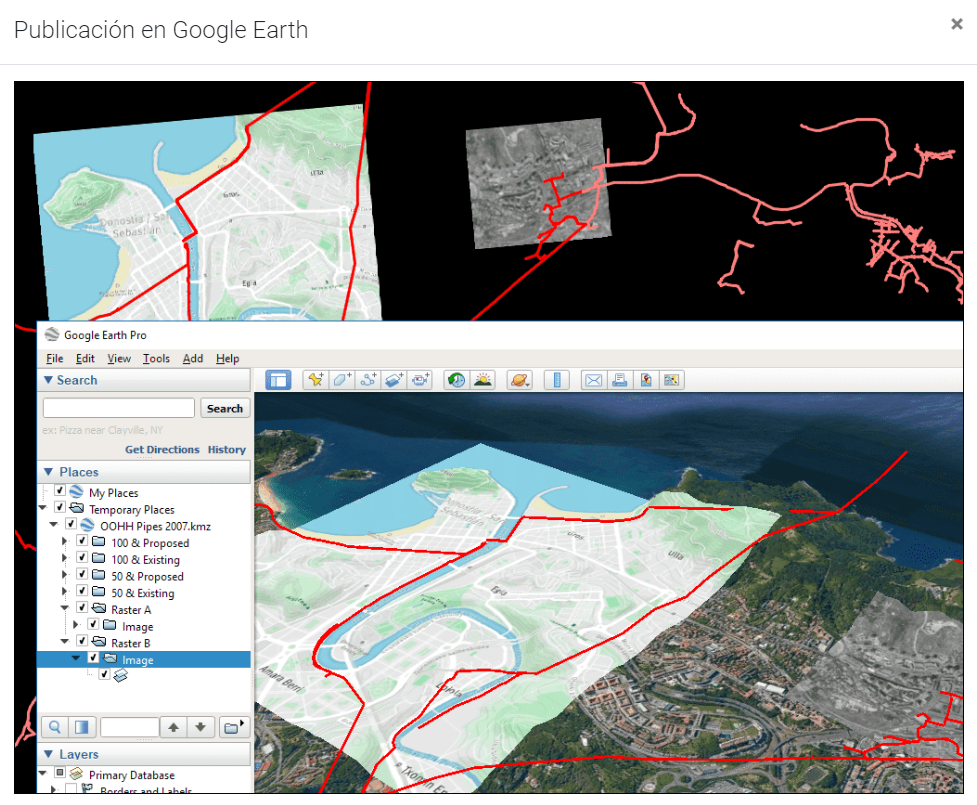Viewport: 977px width, 805px height.
Task: Click the image overlay icon under Raster B Image
Action: pyautogui.click(x=121, y=675)
